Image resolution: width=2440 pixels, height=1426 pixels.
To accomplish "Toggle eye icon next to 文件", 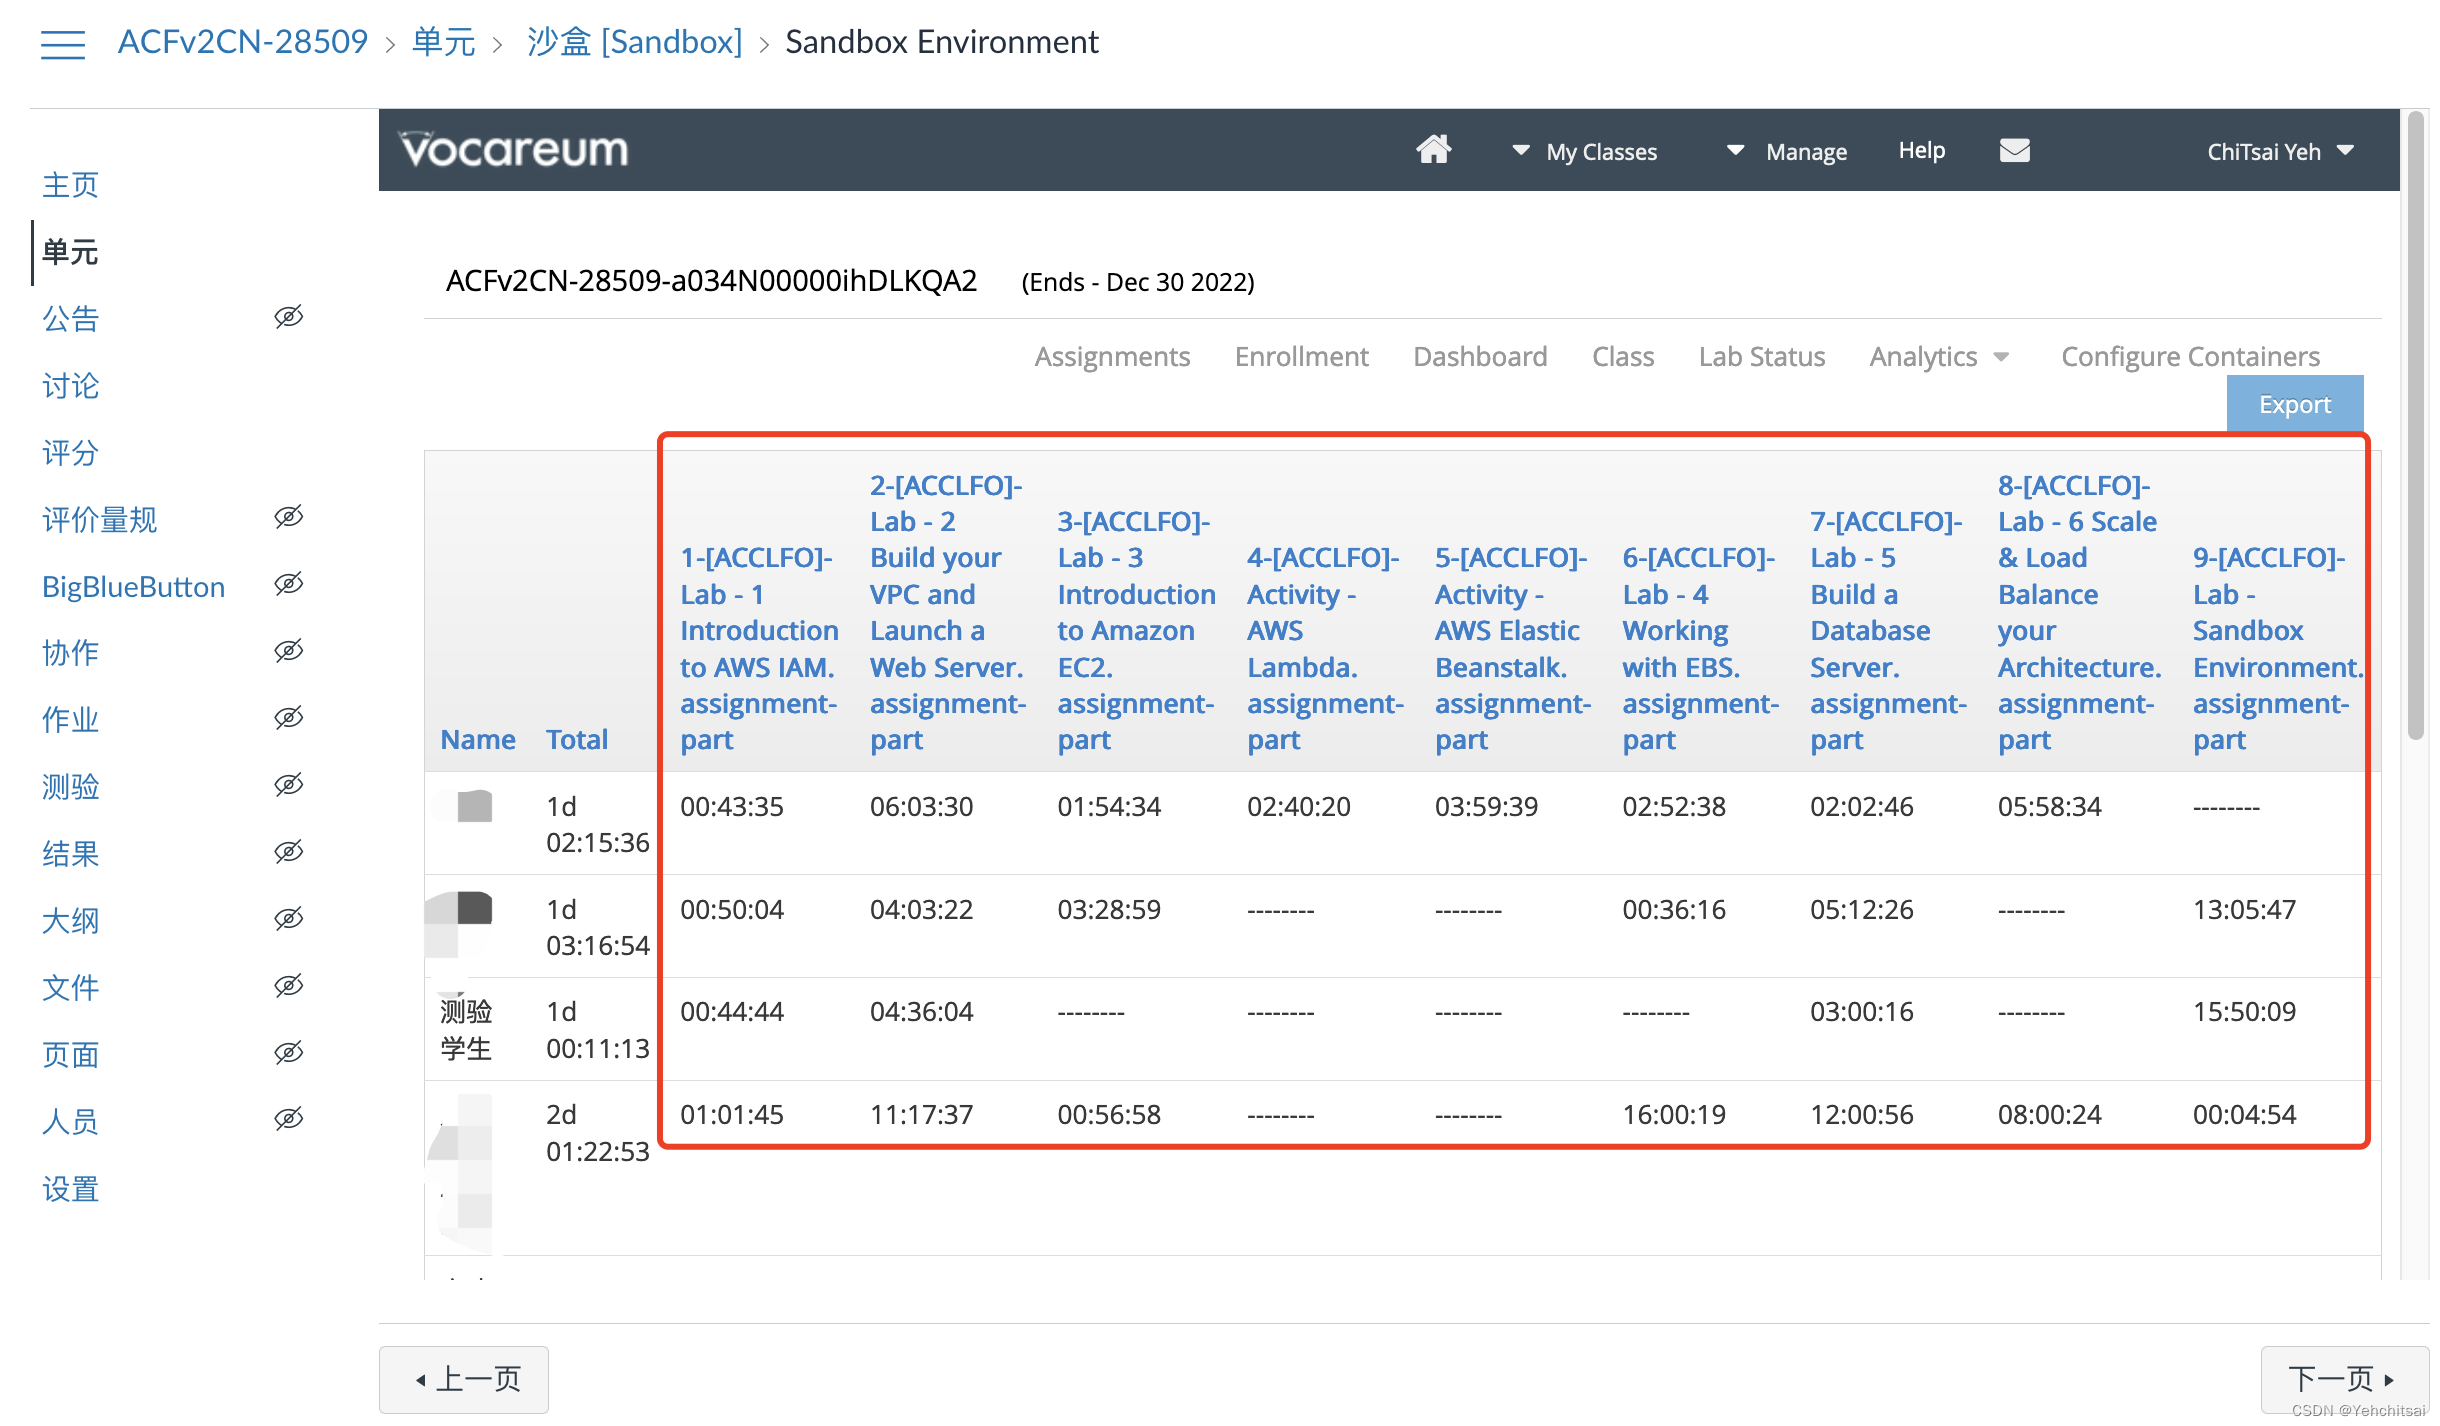I will click(289, 986).
